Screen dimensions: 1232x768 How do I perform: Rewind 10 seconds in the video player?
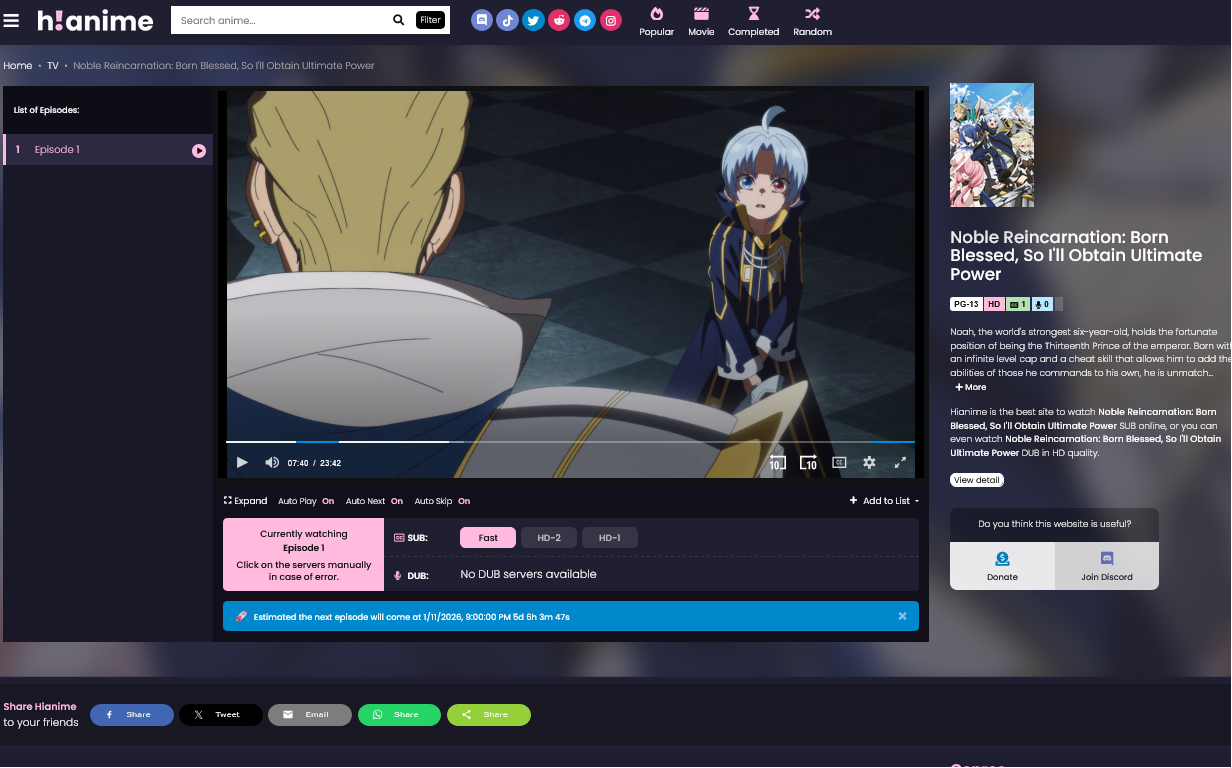click(777, 463)
